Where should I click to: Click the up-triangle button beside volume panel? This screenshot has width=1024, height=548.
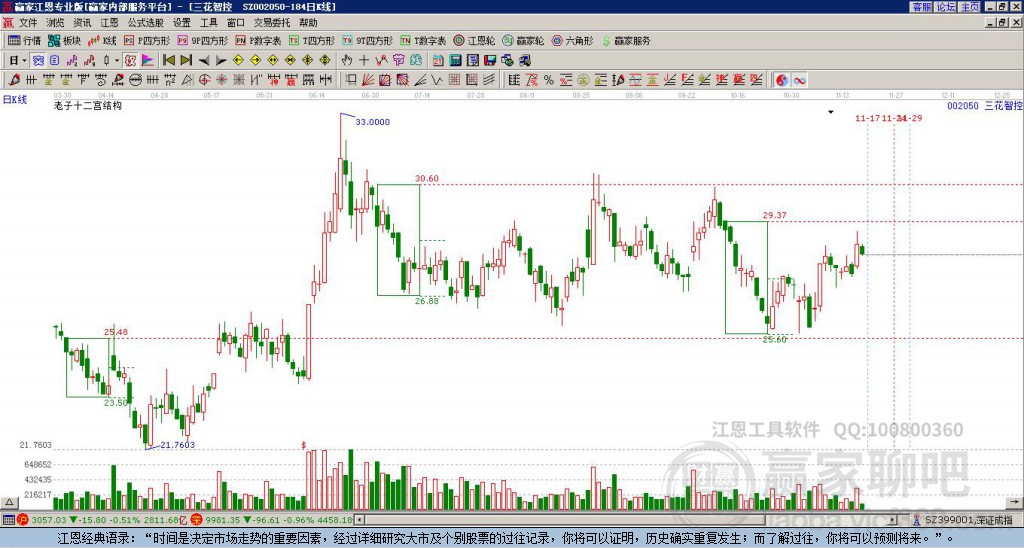[x=9, y=502]
